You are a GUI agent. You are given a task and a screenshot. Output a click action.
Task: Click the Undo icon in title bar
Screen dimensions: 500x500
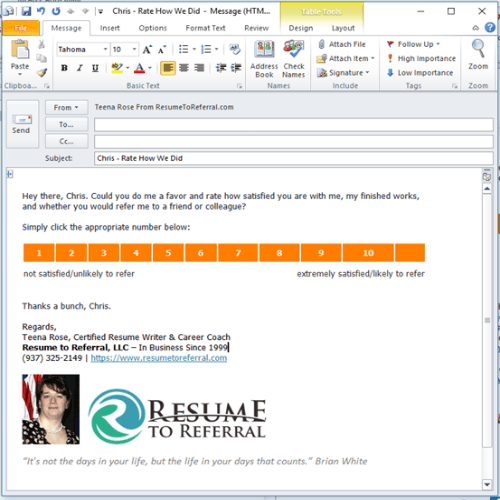pyautogui.click(x=41, y=11)
